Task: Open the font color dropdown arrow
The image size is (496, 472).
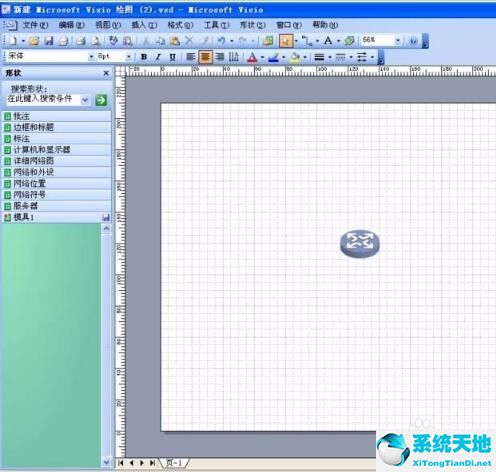Action: (x=262, y=58)
